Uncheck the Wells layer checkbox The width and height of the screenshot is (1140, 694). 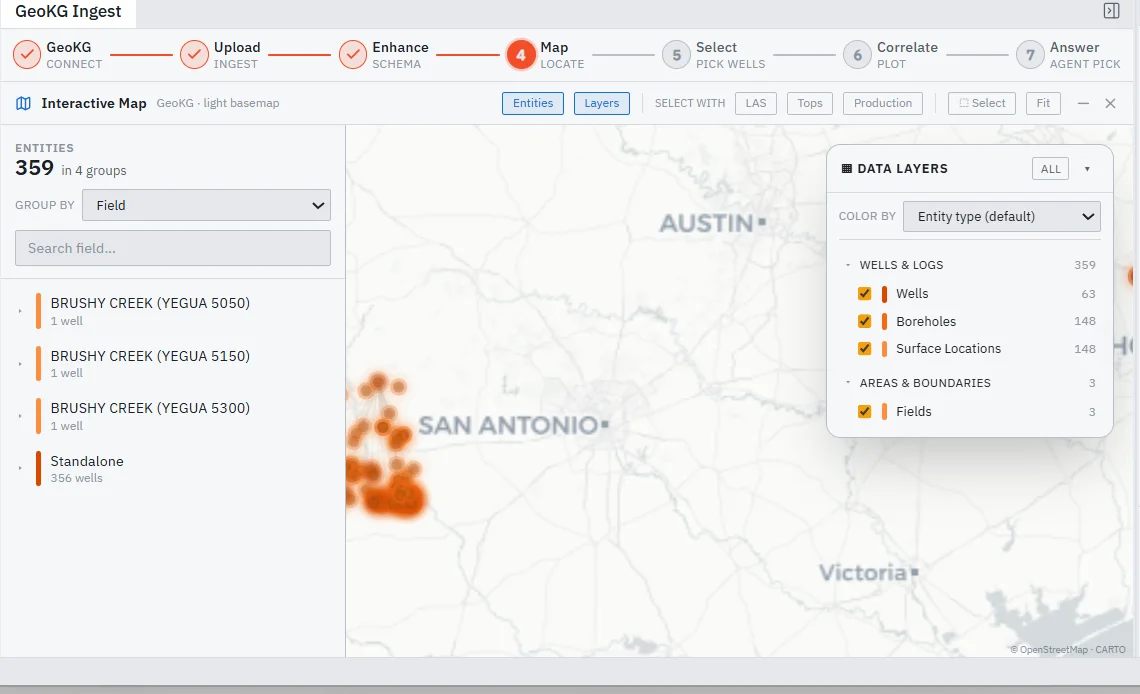pos(864,294)
